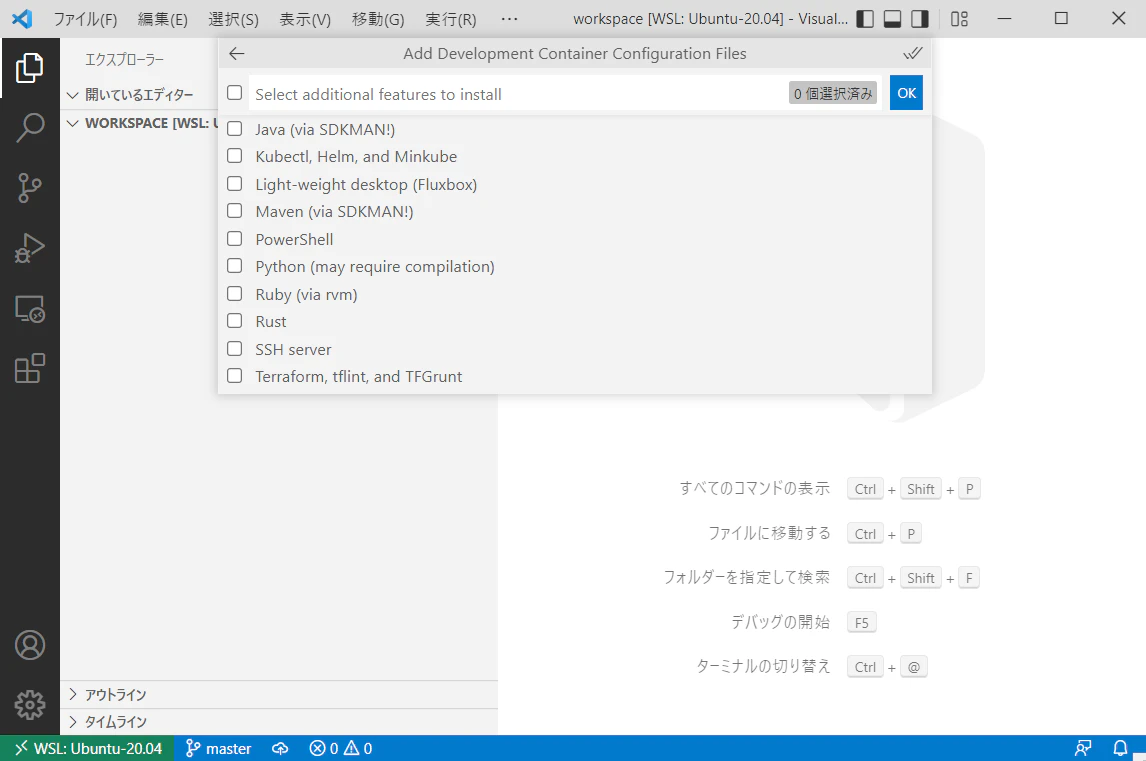Open the 移動(G) menu

(x=378, y=19)
